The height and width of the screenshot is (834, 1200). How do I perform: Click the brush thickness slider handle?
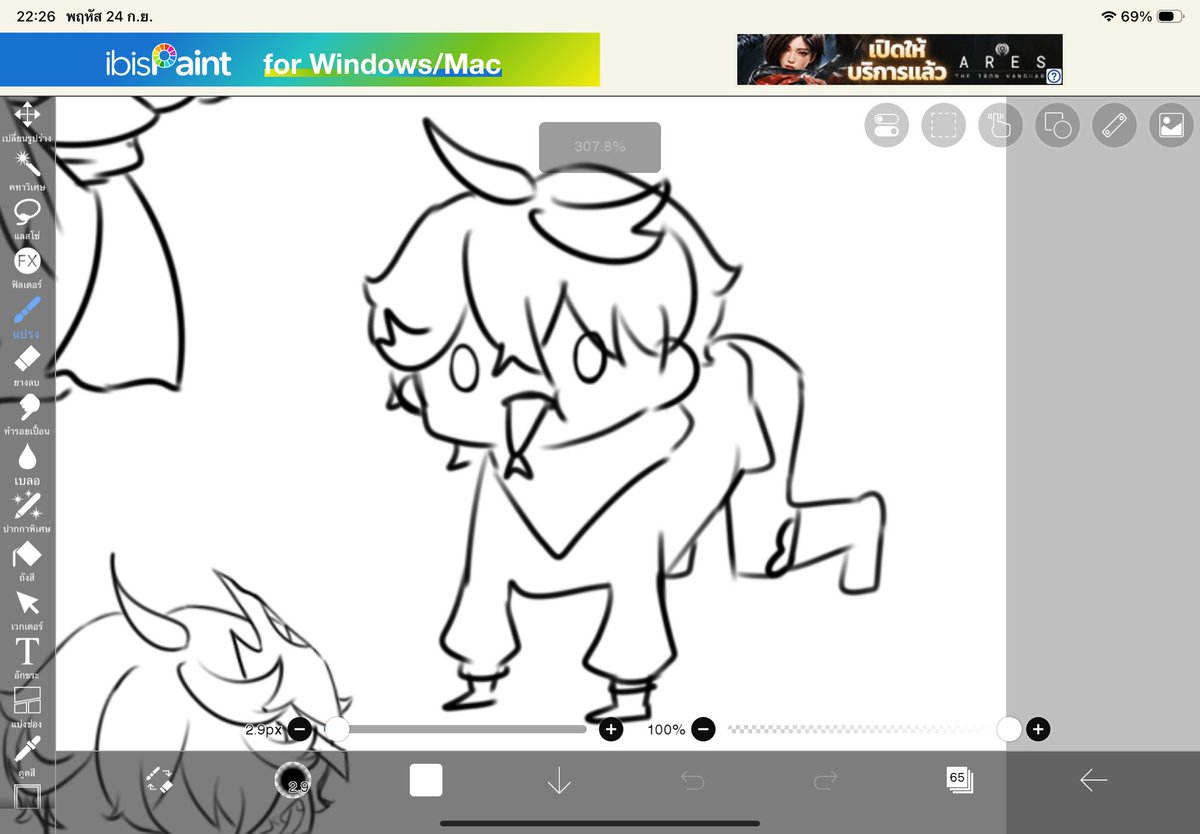[338, 729]
